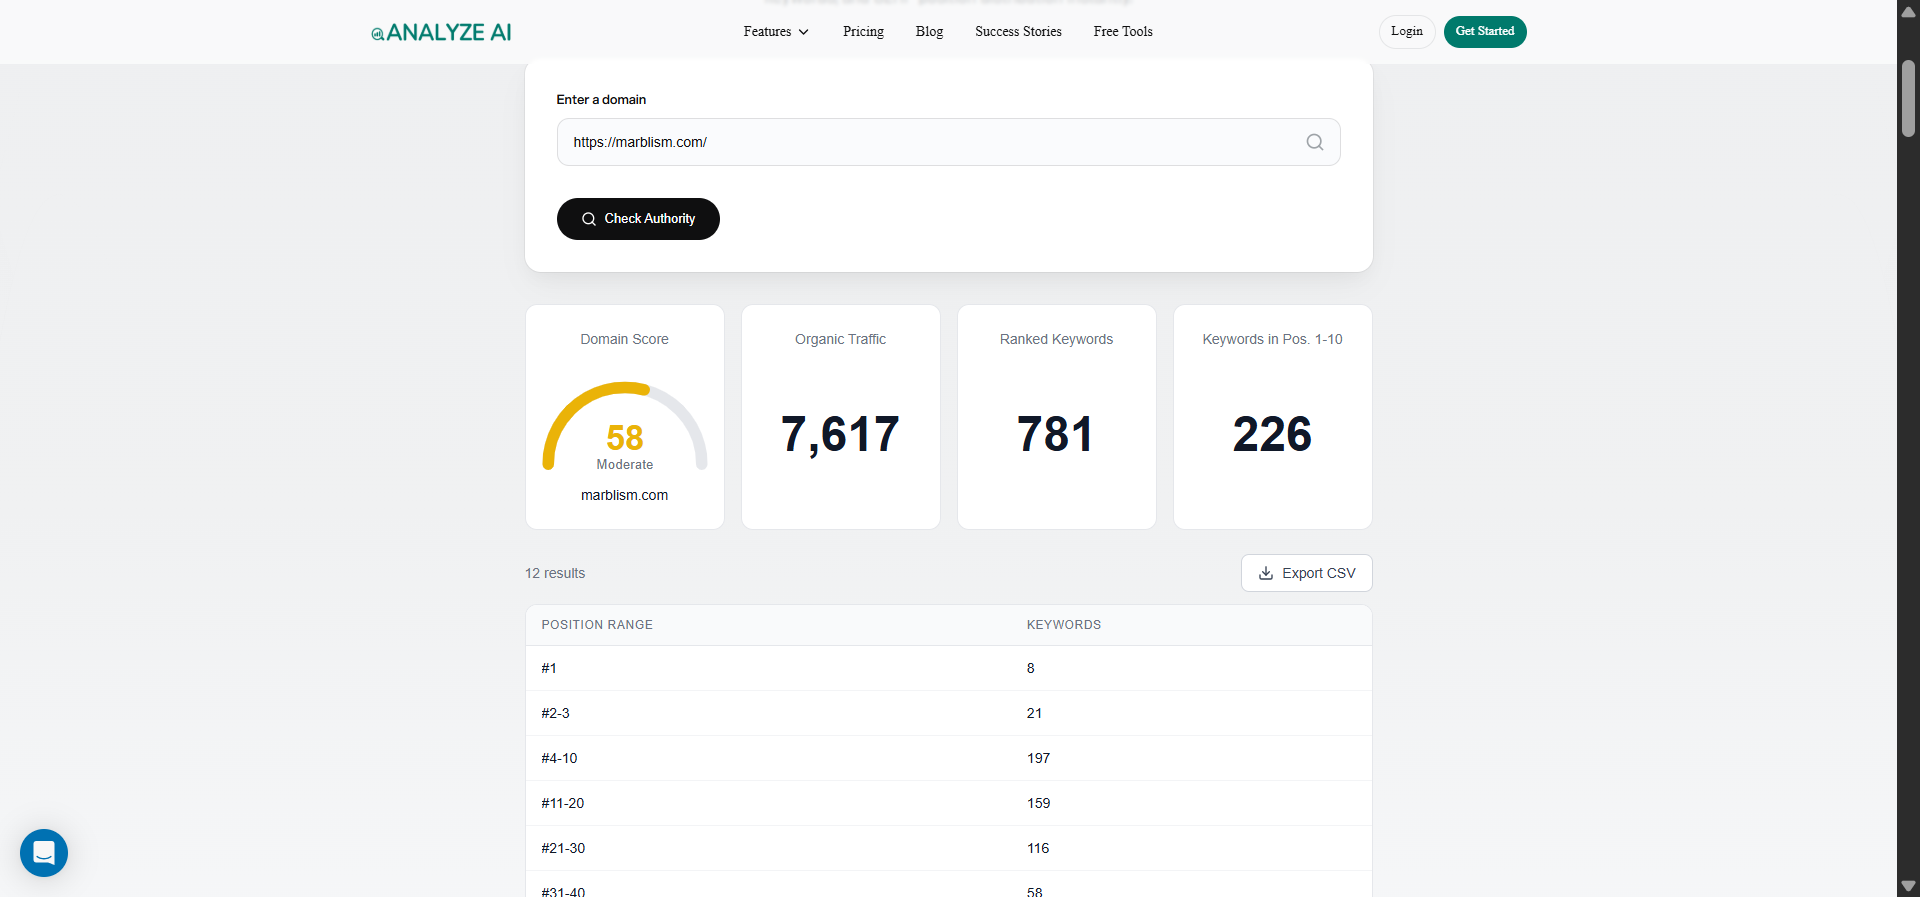Open the Pricing page

tap(863, 32)
